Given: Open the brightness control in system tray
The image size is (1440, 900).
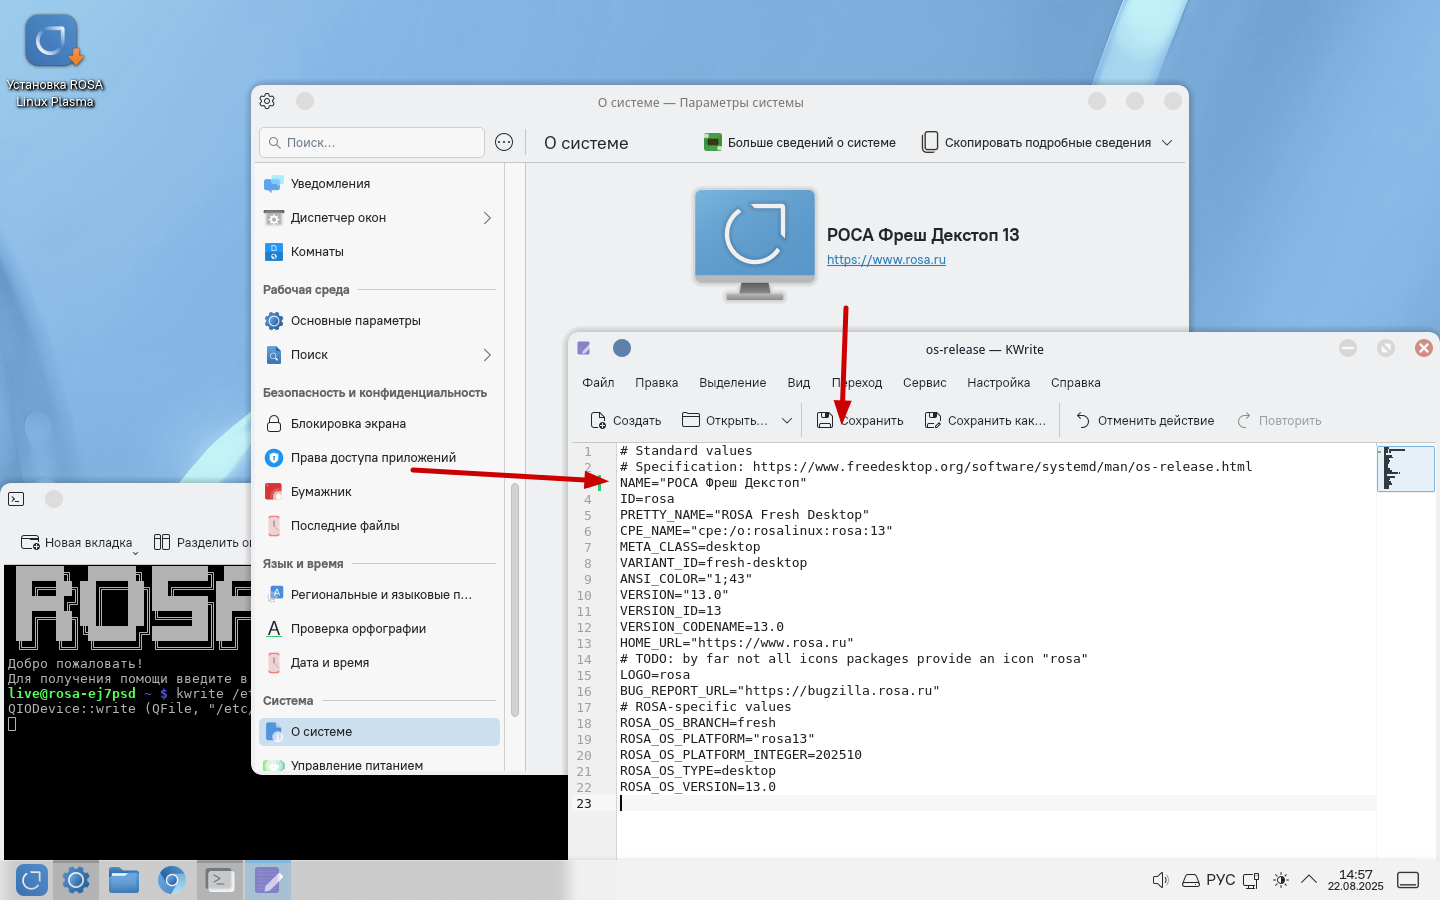Looking at the screenshot, I should click(x=1281, y=880).
